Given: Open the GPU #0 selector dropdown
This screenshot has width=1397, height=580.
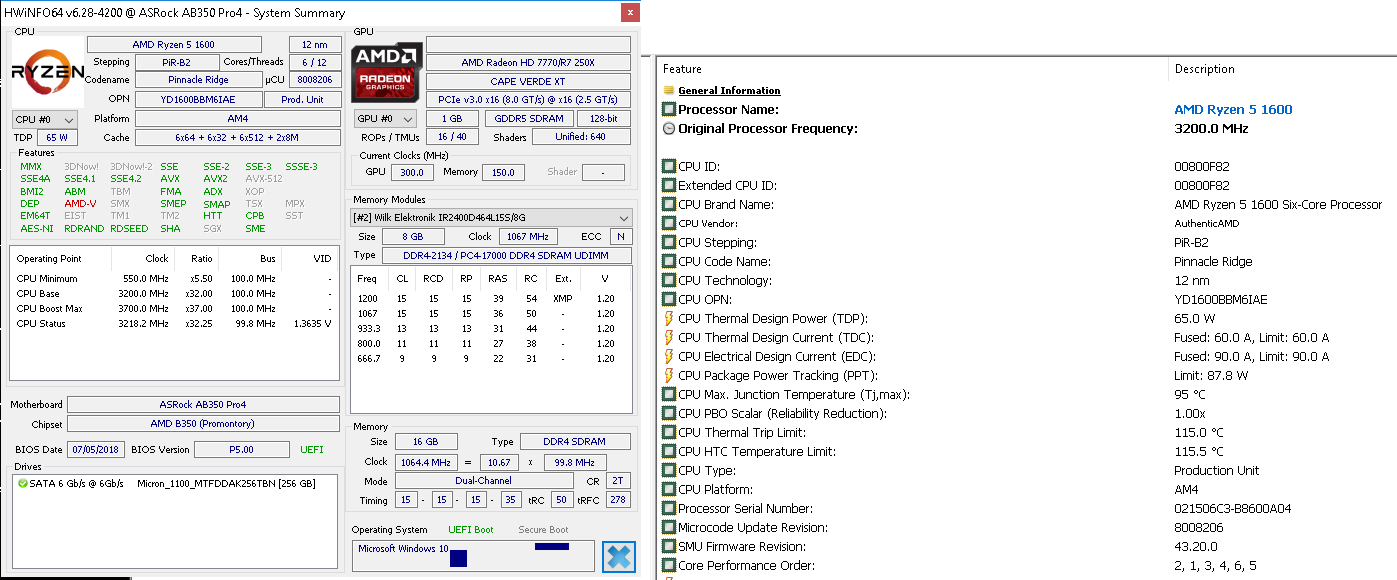Looking at the screenshot, I should coord(387,119).
